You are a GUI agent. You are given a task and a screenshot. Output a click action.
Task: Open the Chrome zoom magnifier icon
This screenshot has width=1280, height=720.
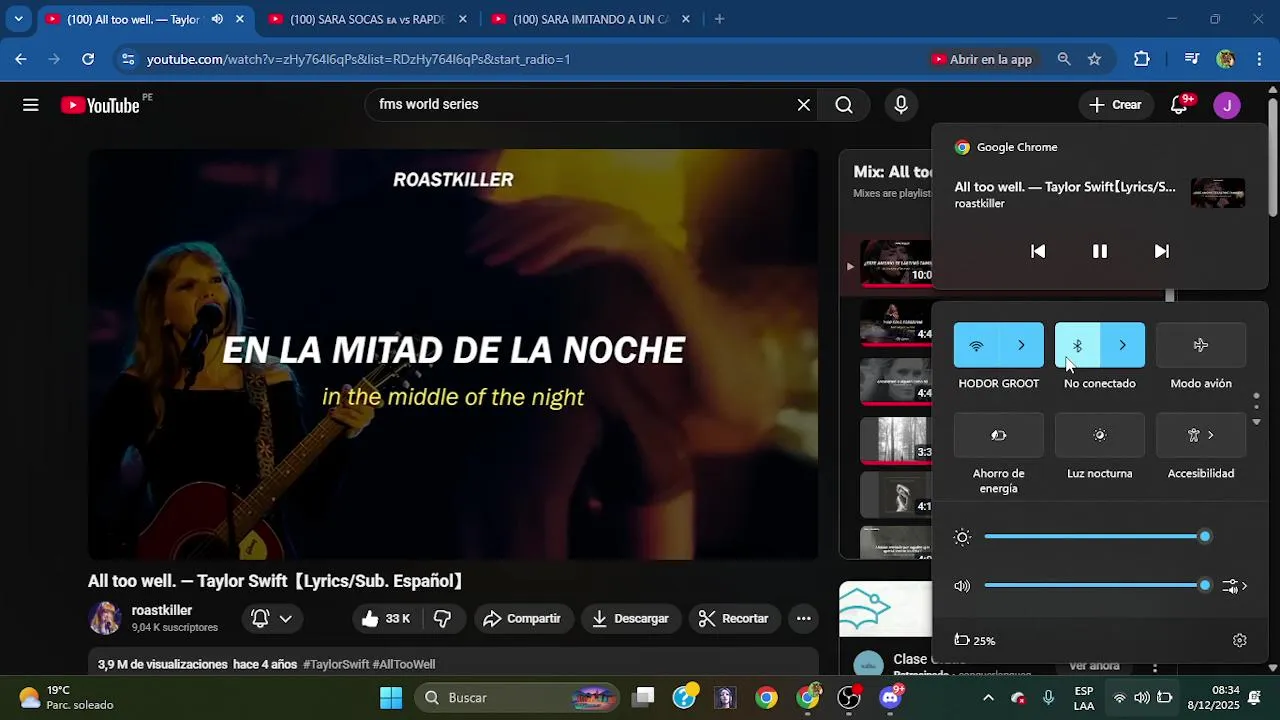pyautogui.click(x=1064, y=59)
